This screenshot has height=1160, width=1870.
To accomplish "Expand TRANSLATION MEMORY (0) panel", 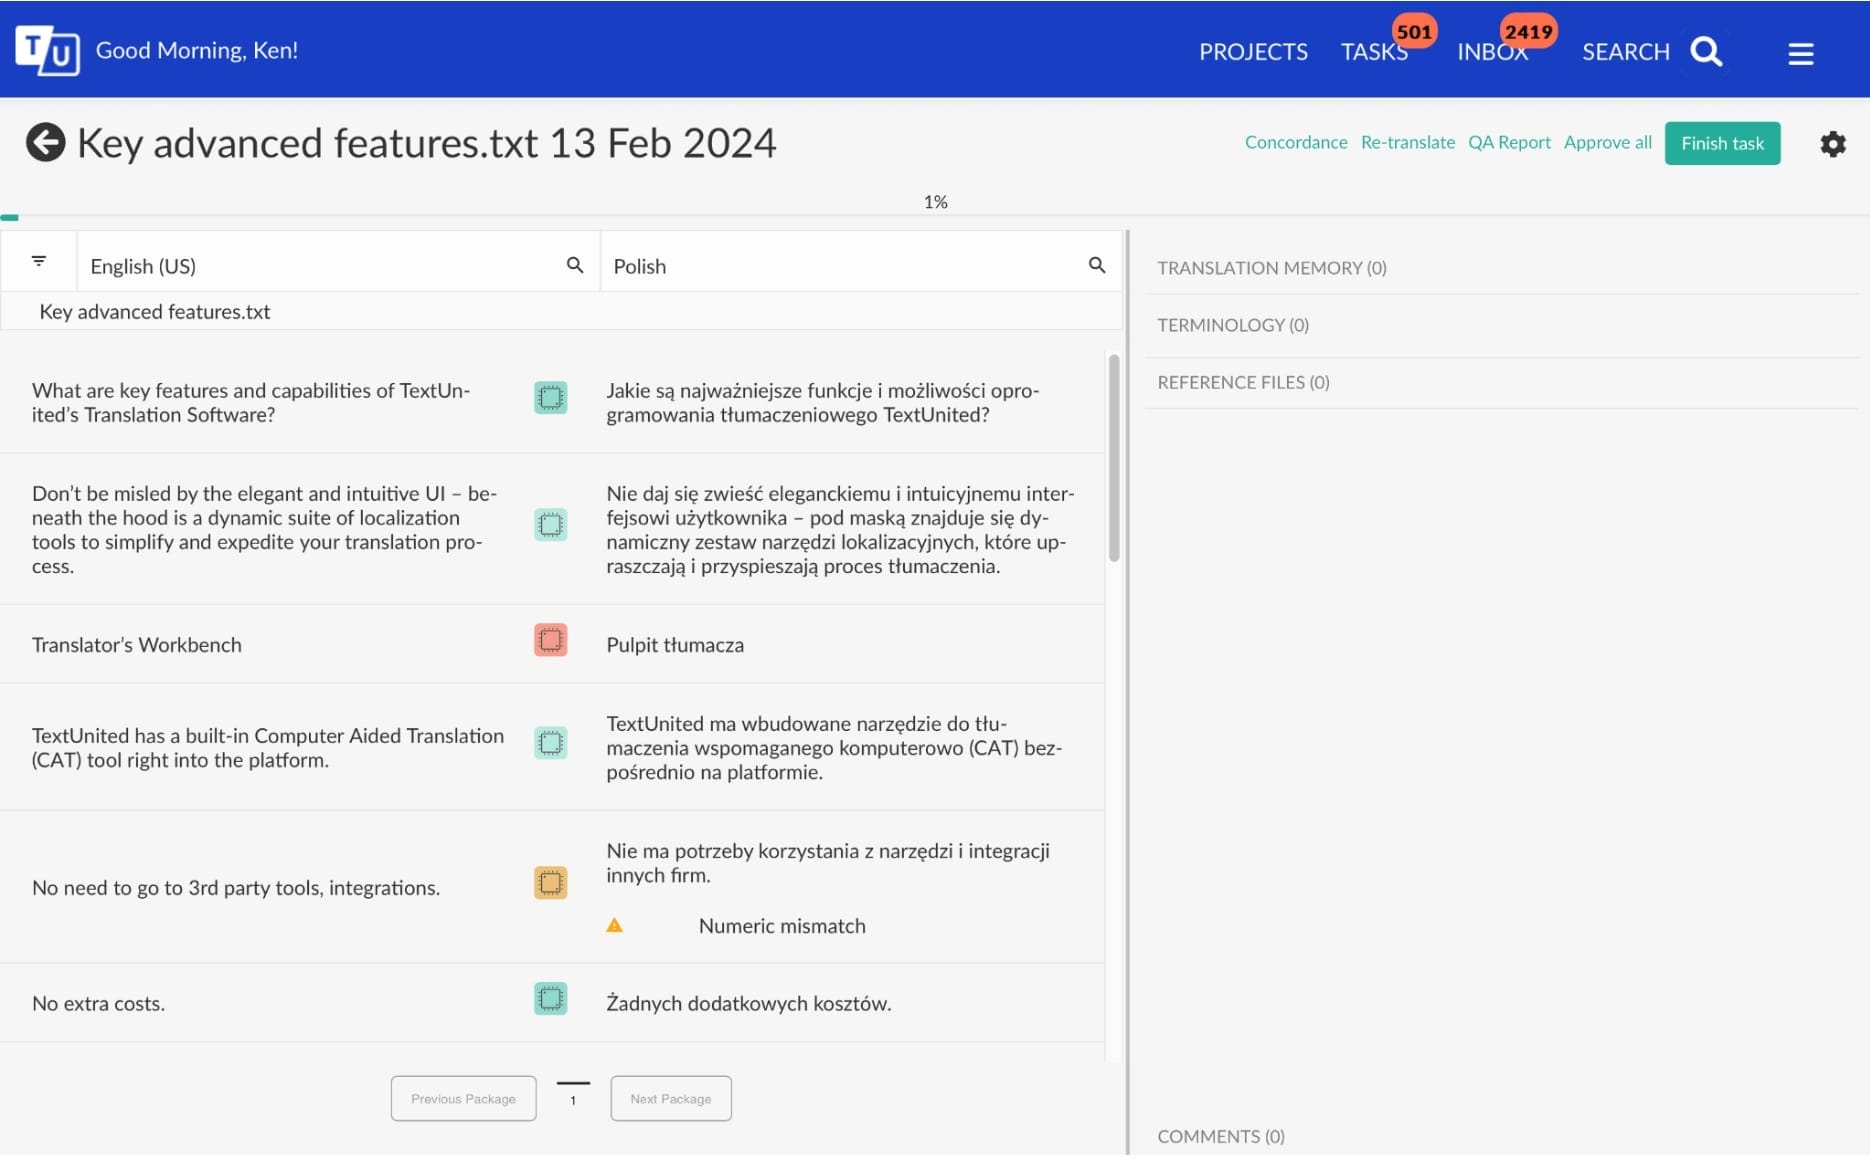I will (x=1272, y=268).
